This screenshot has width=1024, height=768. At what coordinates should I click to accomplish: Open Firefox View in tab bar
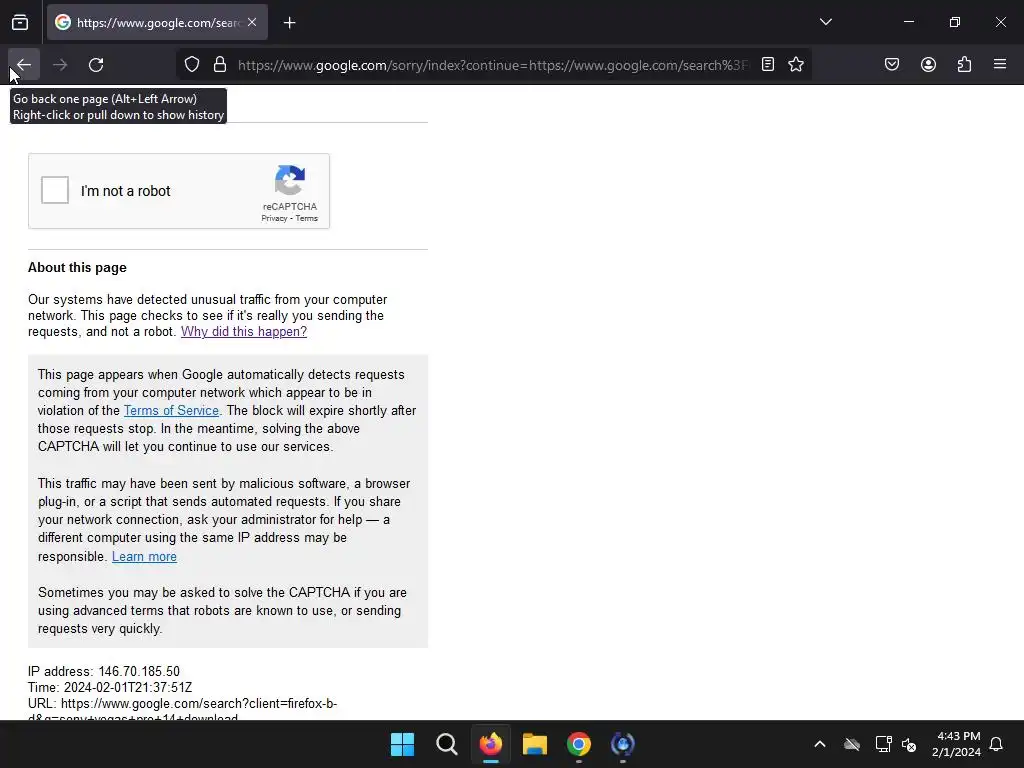coord(20,23)
